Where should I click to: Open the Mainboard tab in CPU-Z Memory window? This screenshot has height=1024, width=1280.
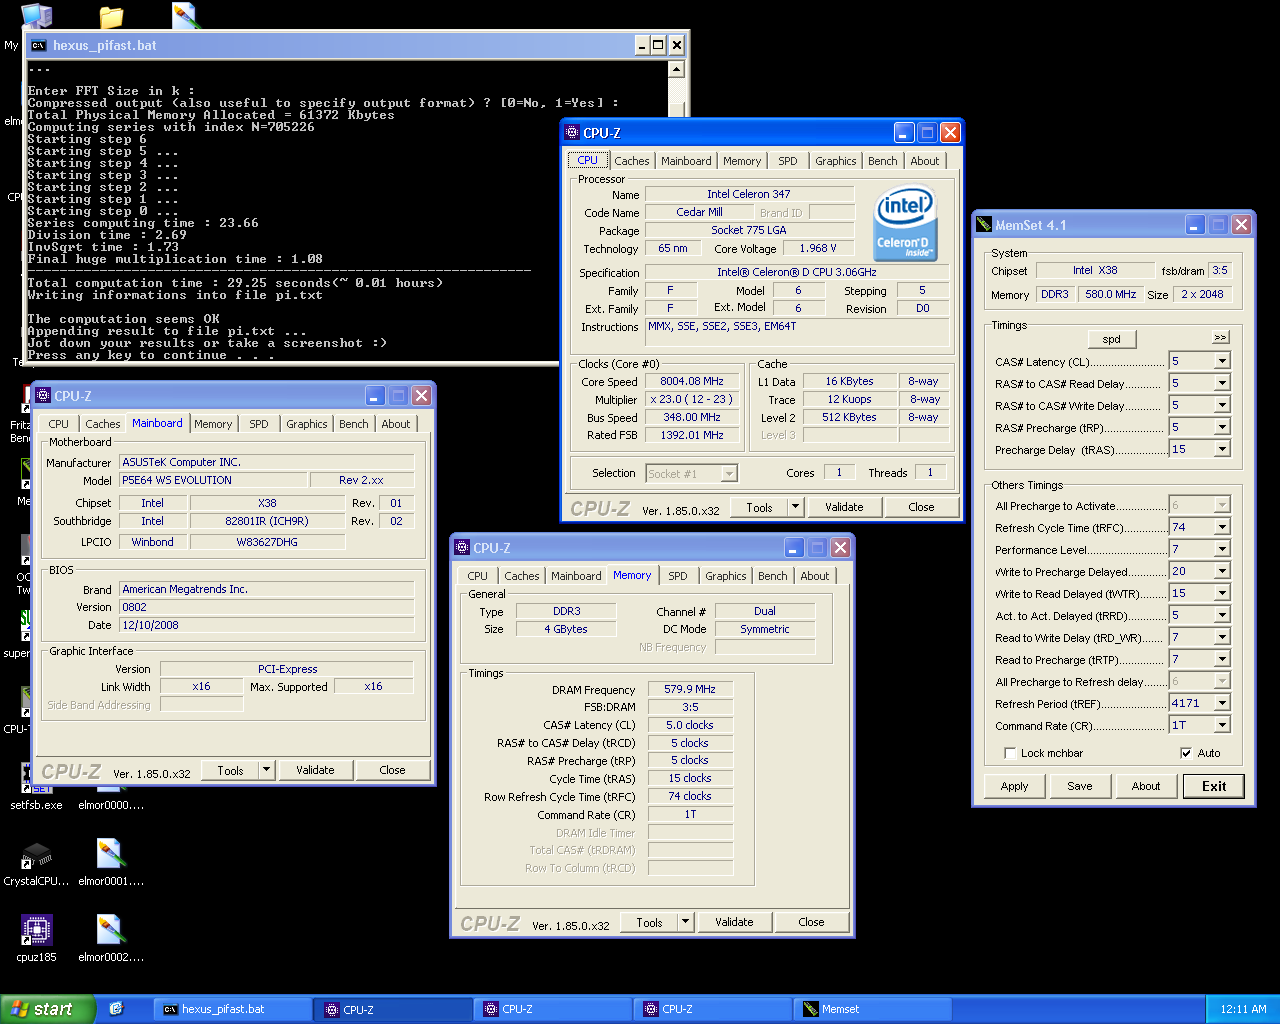(x=577, y=576)
